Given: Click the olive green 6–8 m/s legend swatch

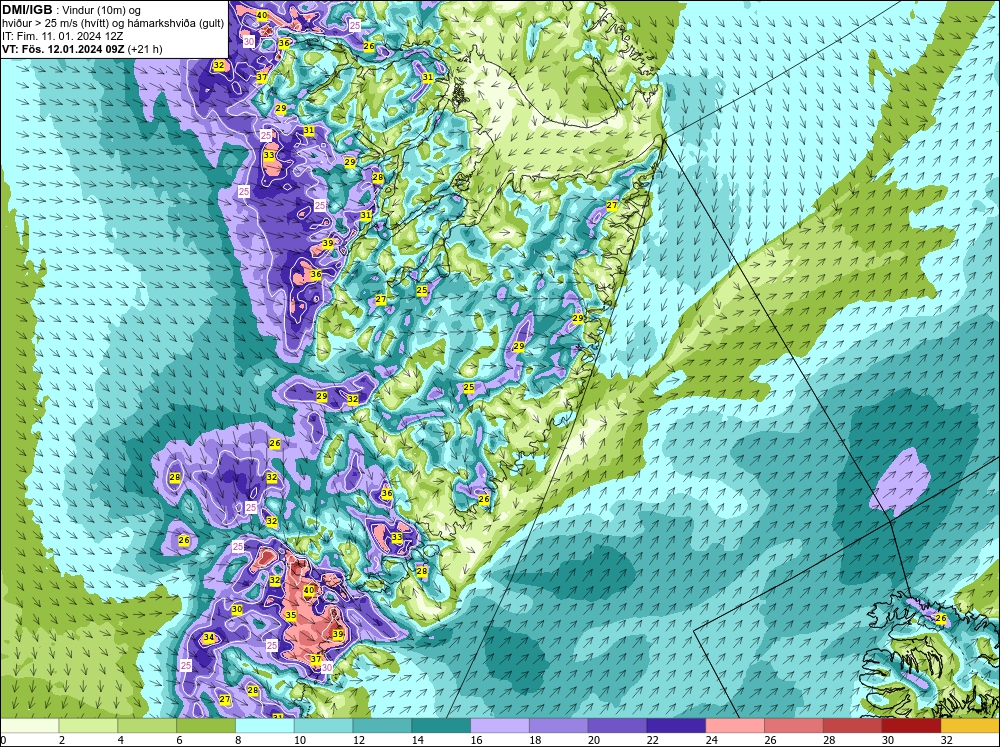Looking at the screenshot, I should (x=206, y=726).
